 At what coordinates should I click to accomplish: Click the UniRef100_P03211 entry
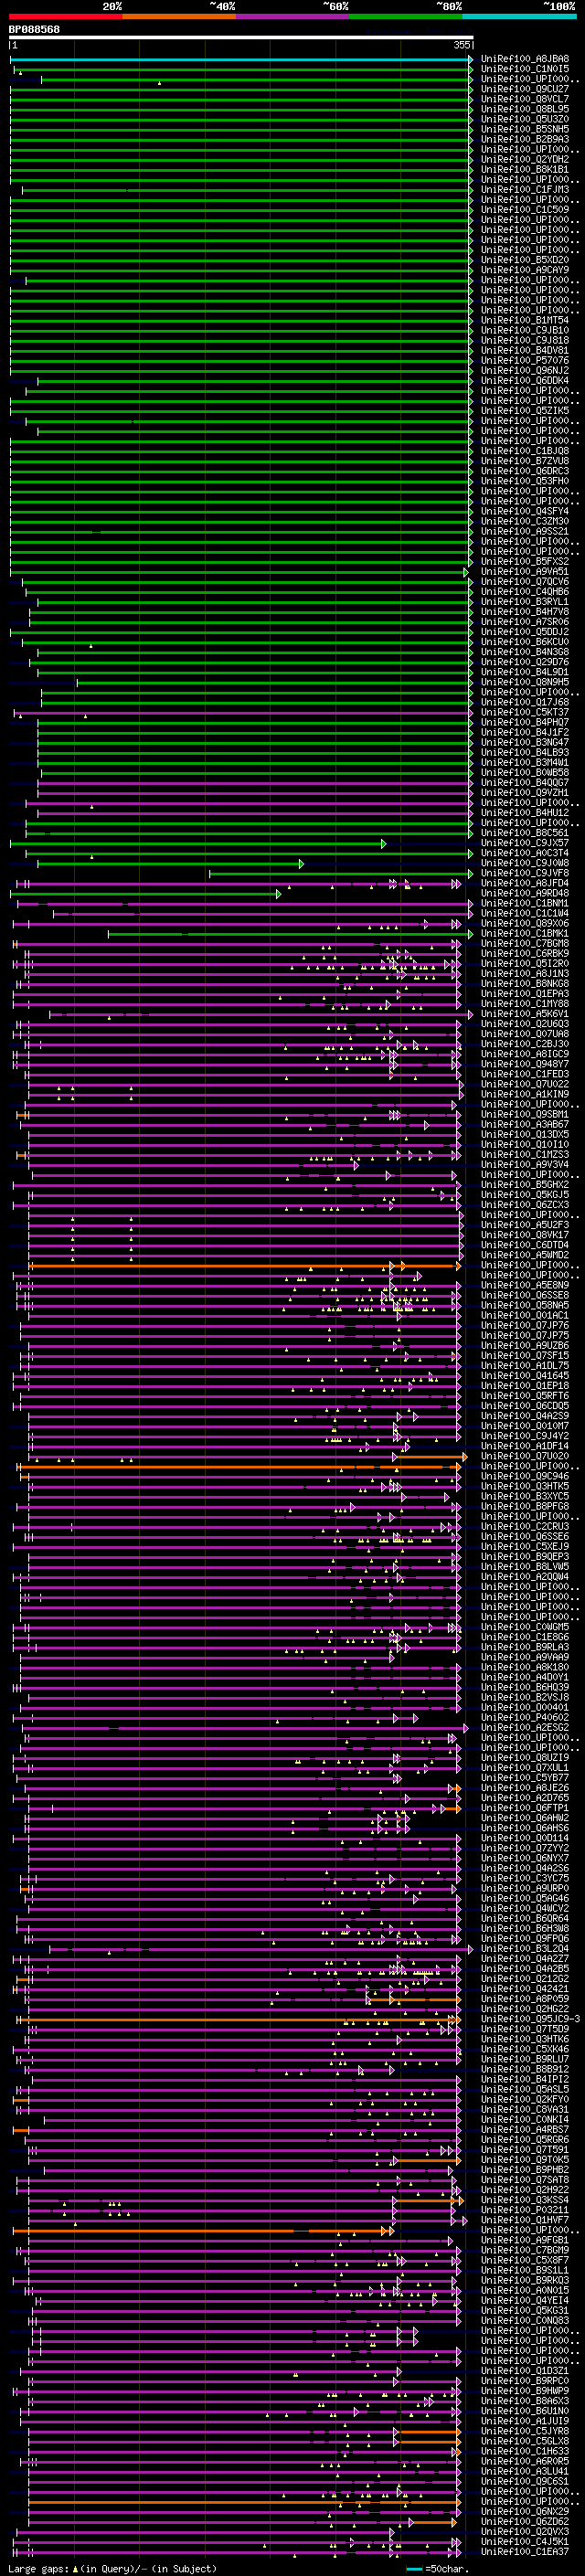click(525, 2210)
